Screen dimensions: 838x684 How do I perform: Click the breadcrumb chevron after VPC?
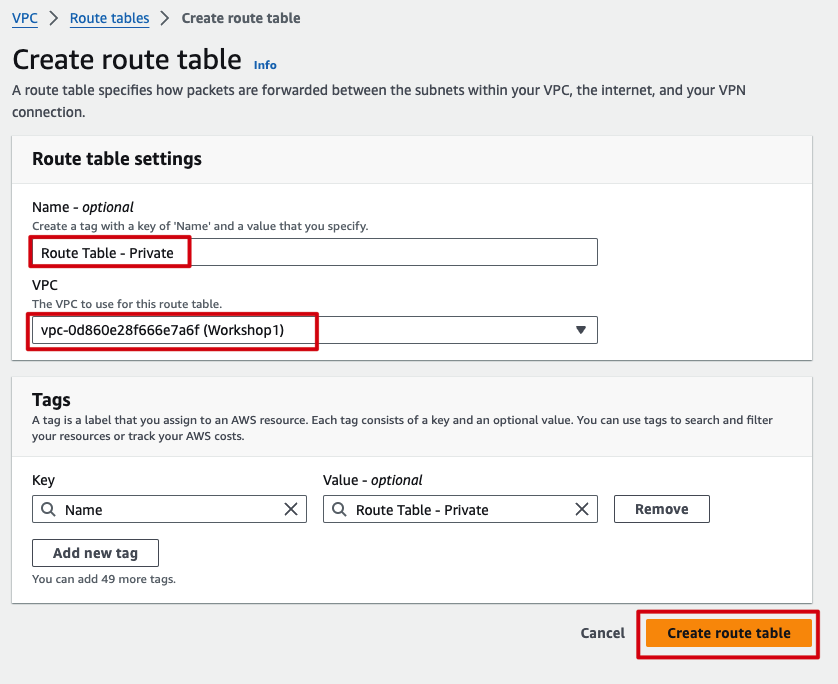pos(54,18)
